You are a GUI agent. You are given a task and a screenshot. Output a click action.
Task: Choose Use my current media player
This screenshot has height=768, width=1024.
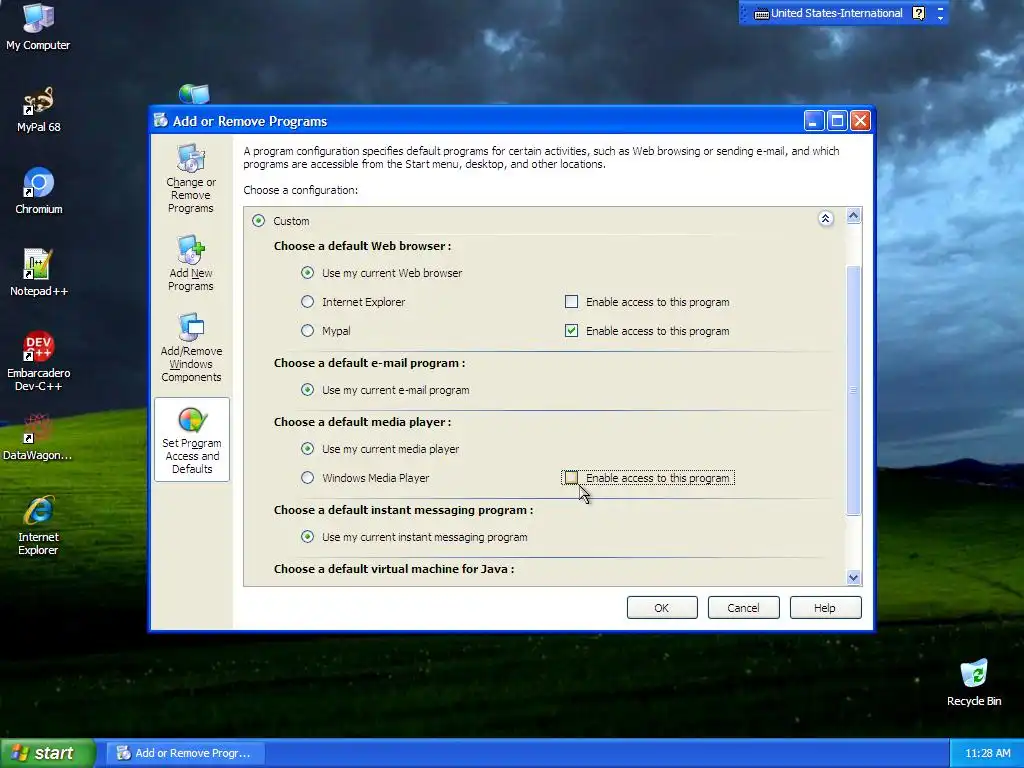click(x=307, y=449)
